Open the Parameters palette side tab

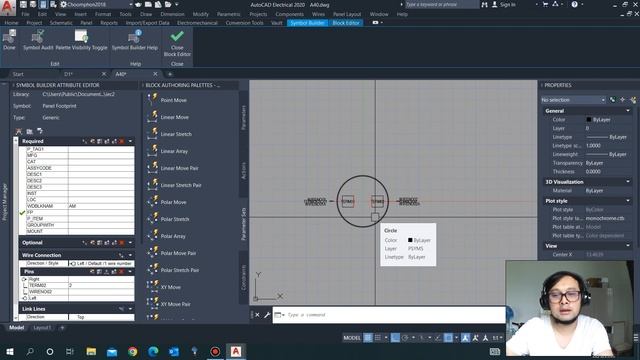pos(244,118)
